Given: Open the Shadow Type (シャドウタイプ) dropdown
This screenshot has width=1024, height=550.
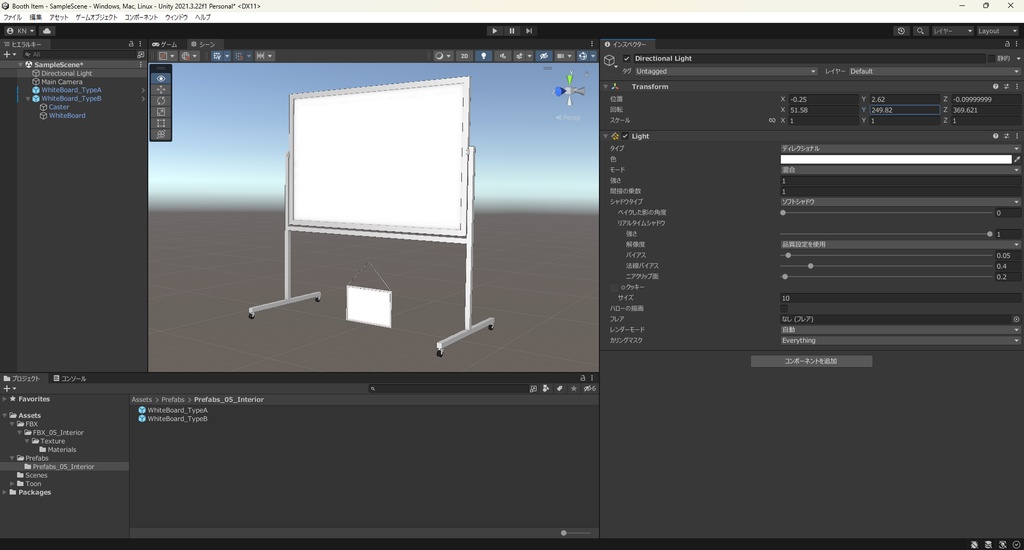Looking at the screenshot, I should click(x=900, y=202).
